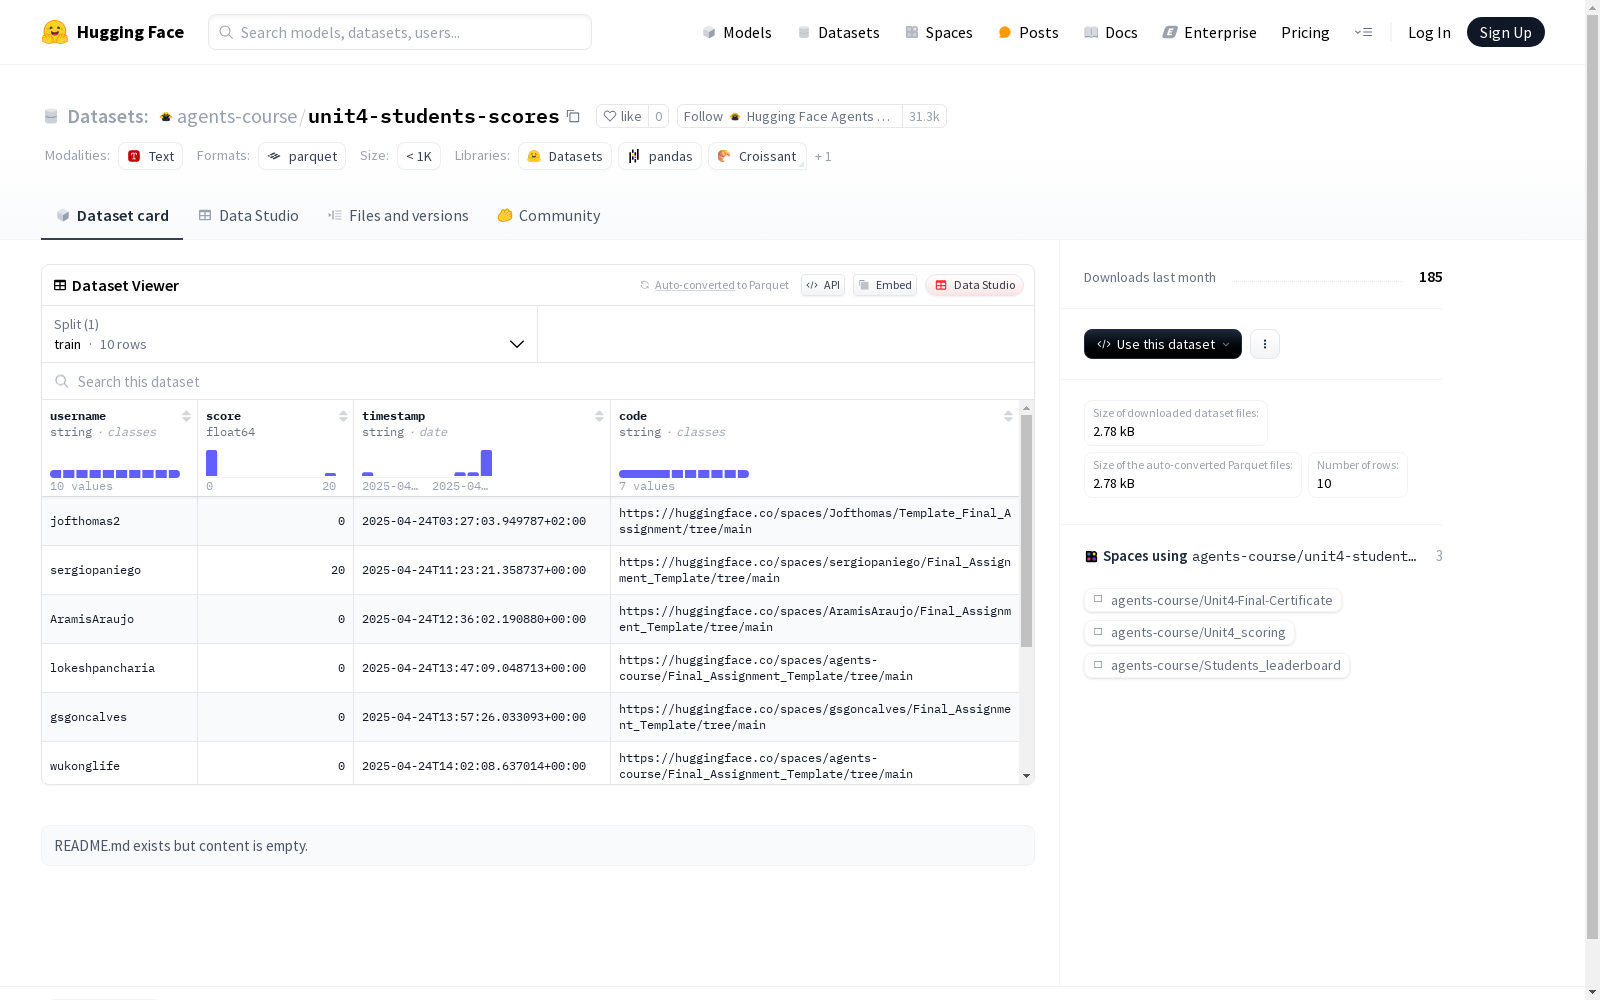Screen dimensions: 1600x1000
Task: Click the timestamp distribution histogram
Action: coord(427,463)
